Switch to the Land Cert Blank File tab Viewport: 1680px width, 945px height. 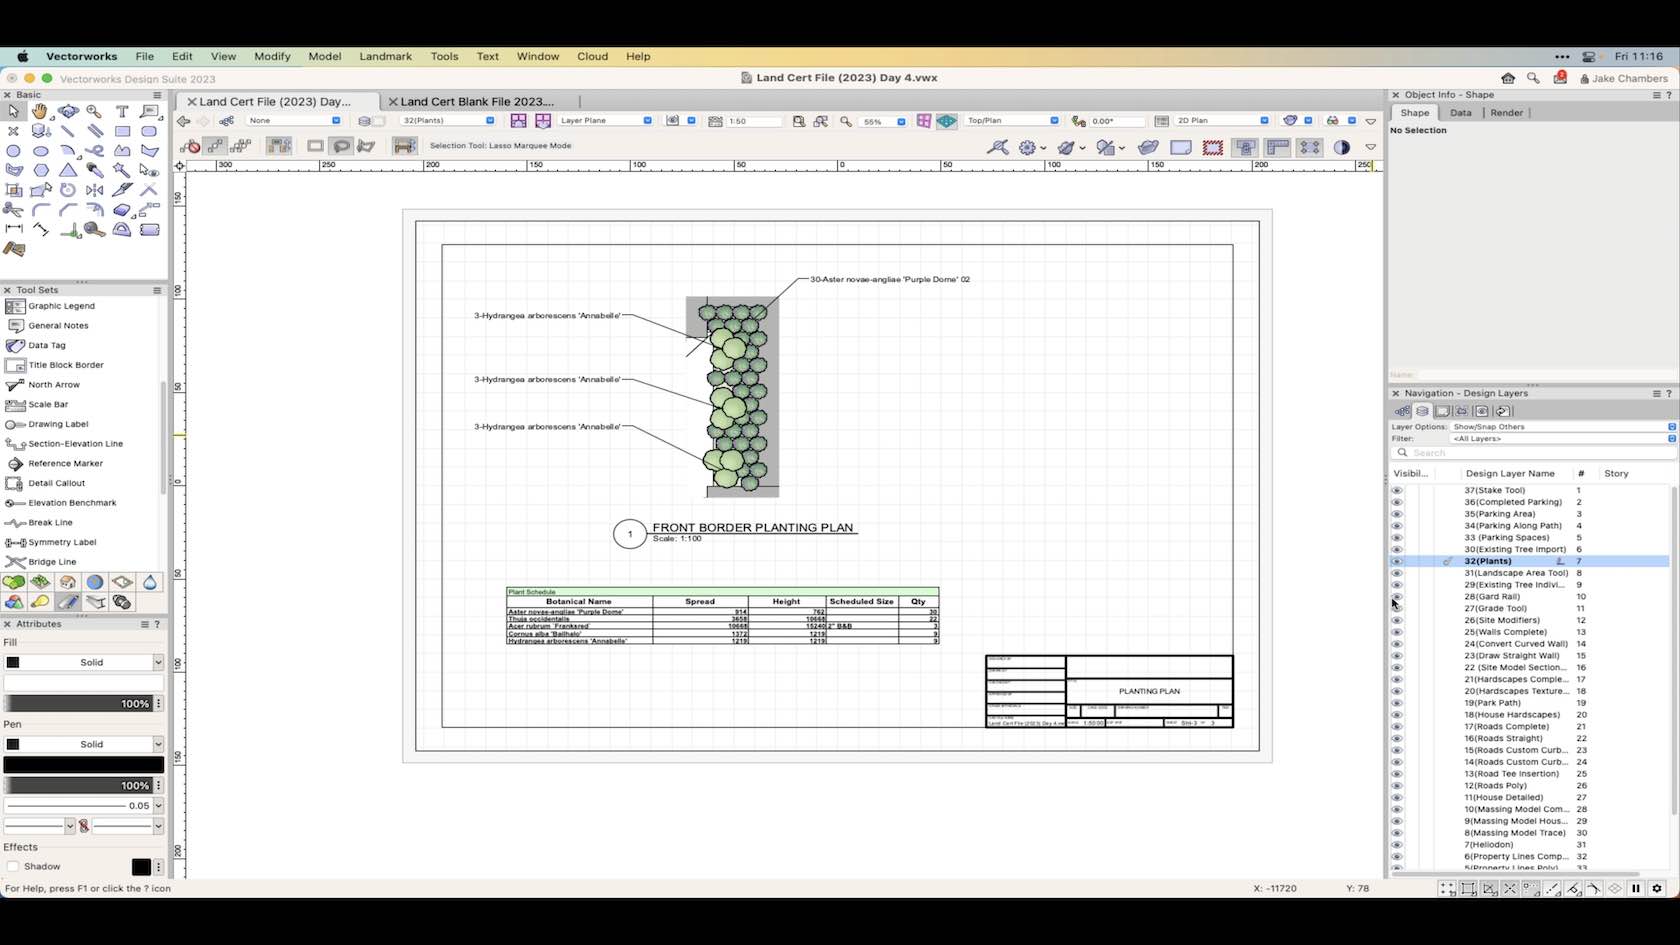pos(475,101)
